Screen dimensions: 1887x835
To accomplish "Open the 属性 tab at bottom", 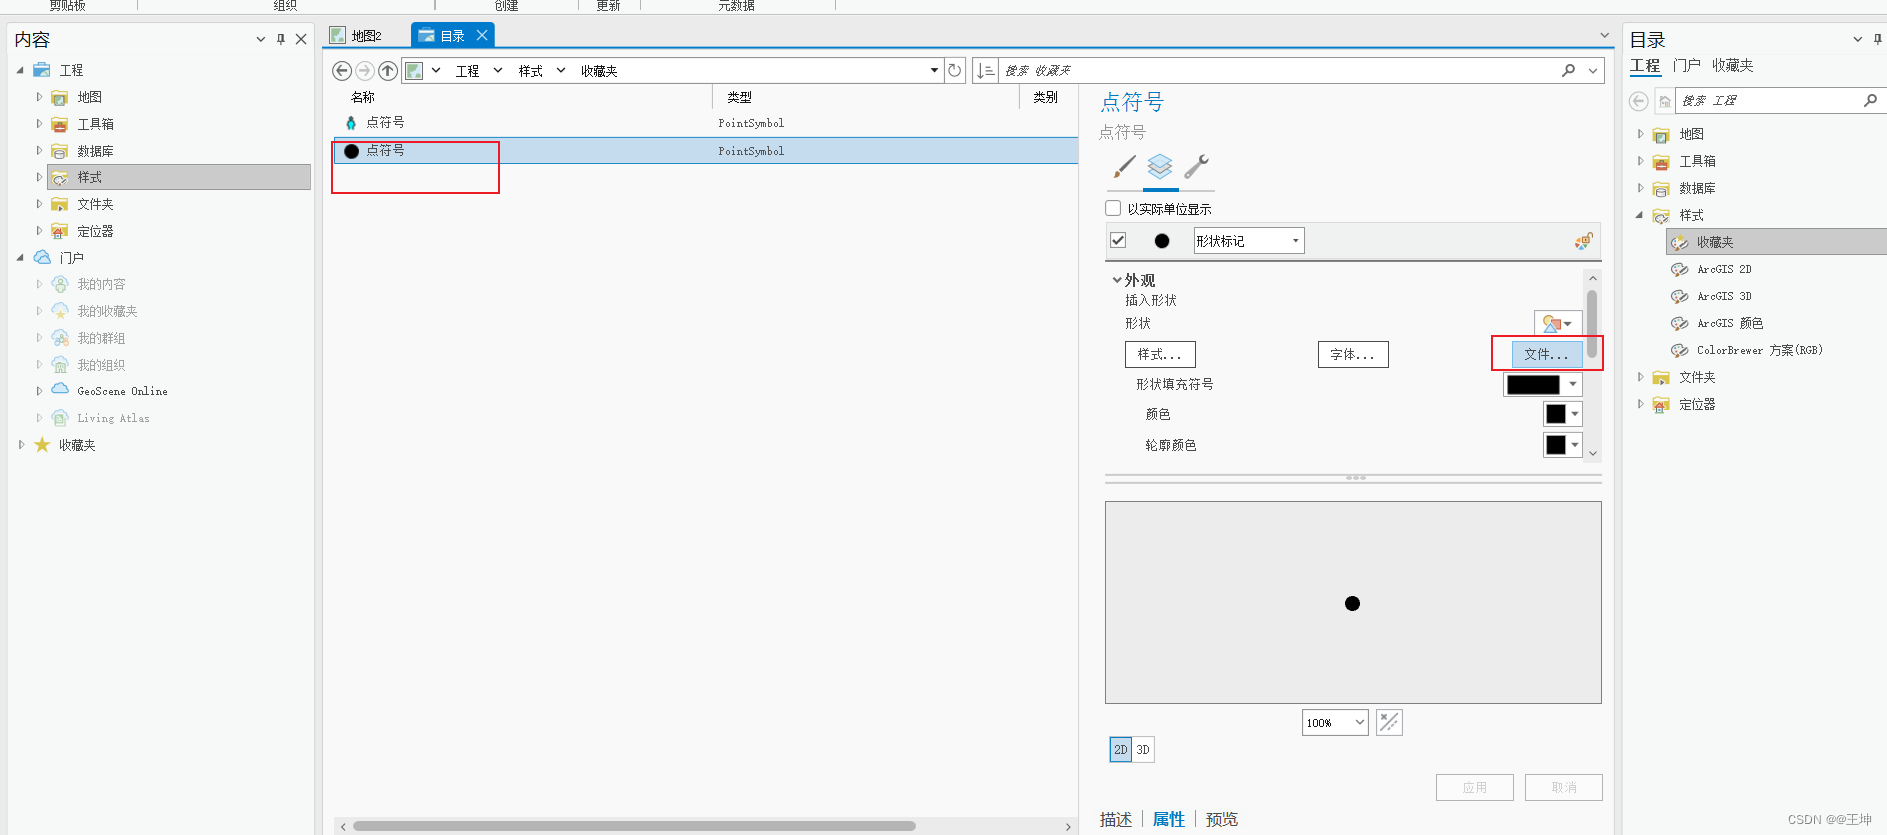I will click(x=1169, y=819).
